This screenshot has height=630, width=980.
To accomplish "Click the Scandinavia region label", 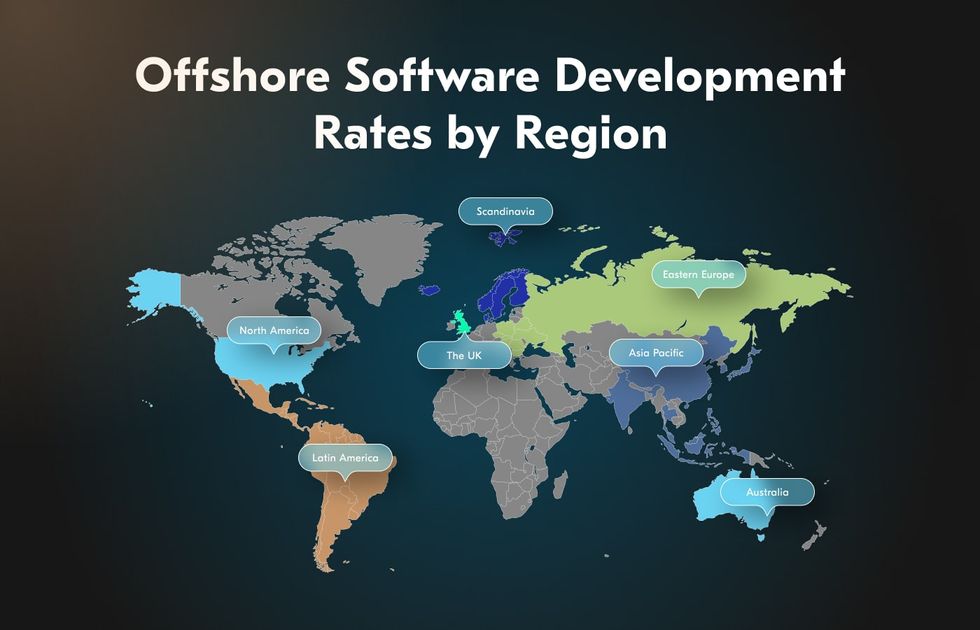I will coord(505,211).
